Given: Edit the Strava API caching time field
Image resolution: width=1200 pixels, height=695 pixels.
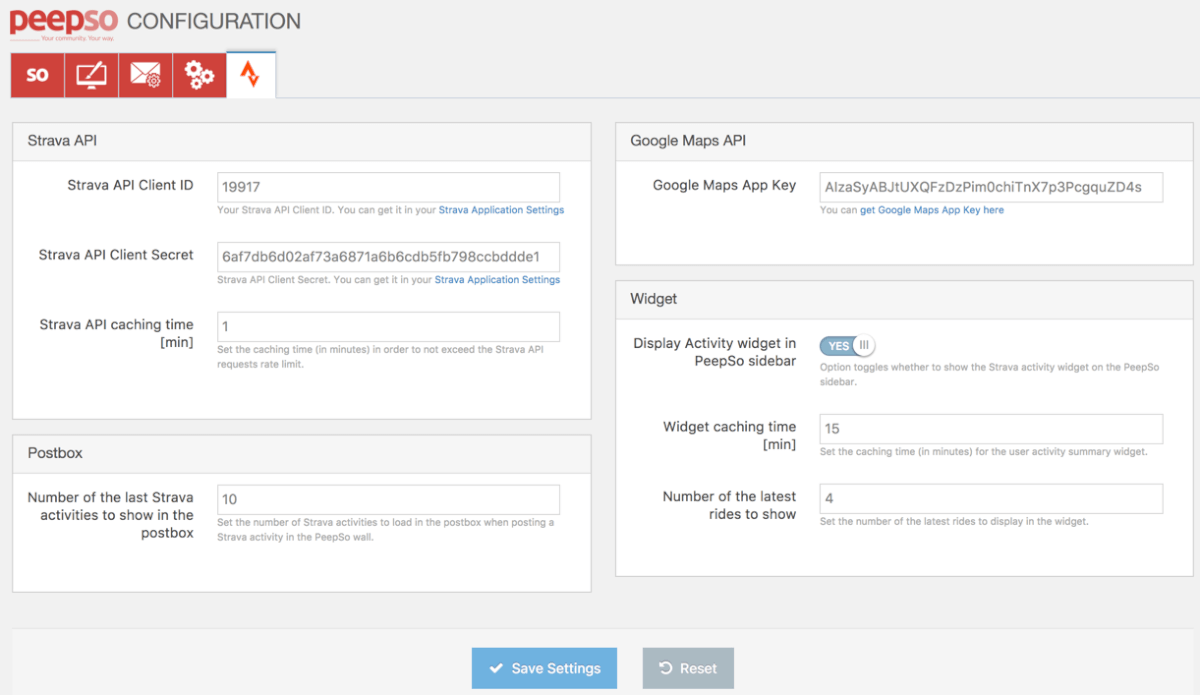Looking at the screenshot, I should tap(388, 327).
